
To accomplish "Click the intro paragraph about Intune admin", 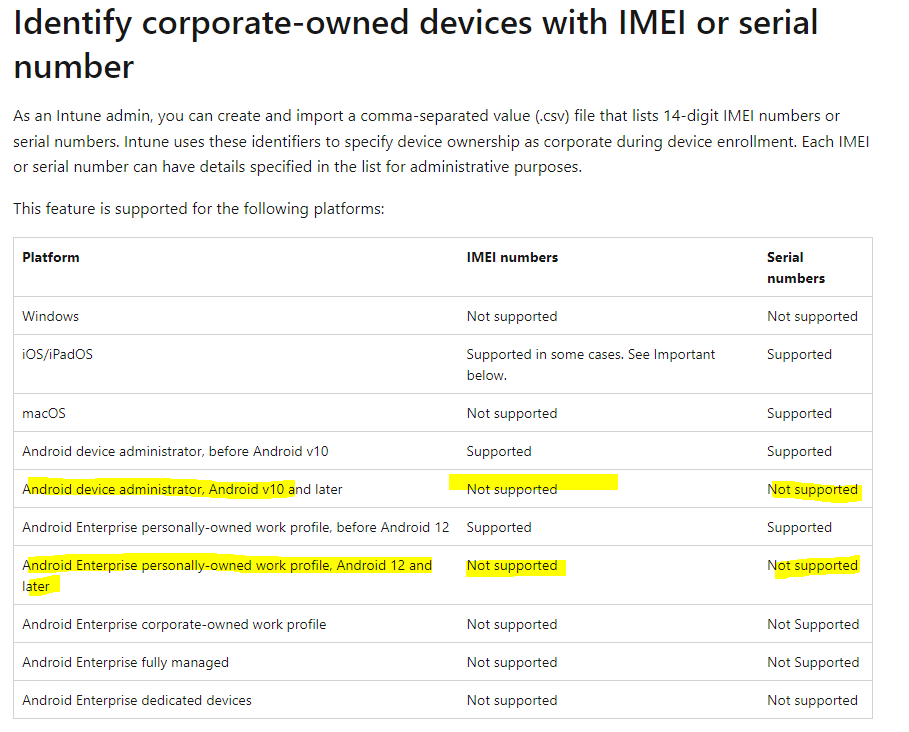I will point(441,141).
